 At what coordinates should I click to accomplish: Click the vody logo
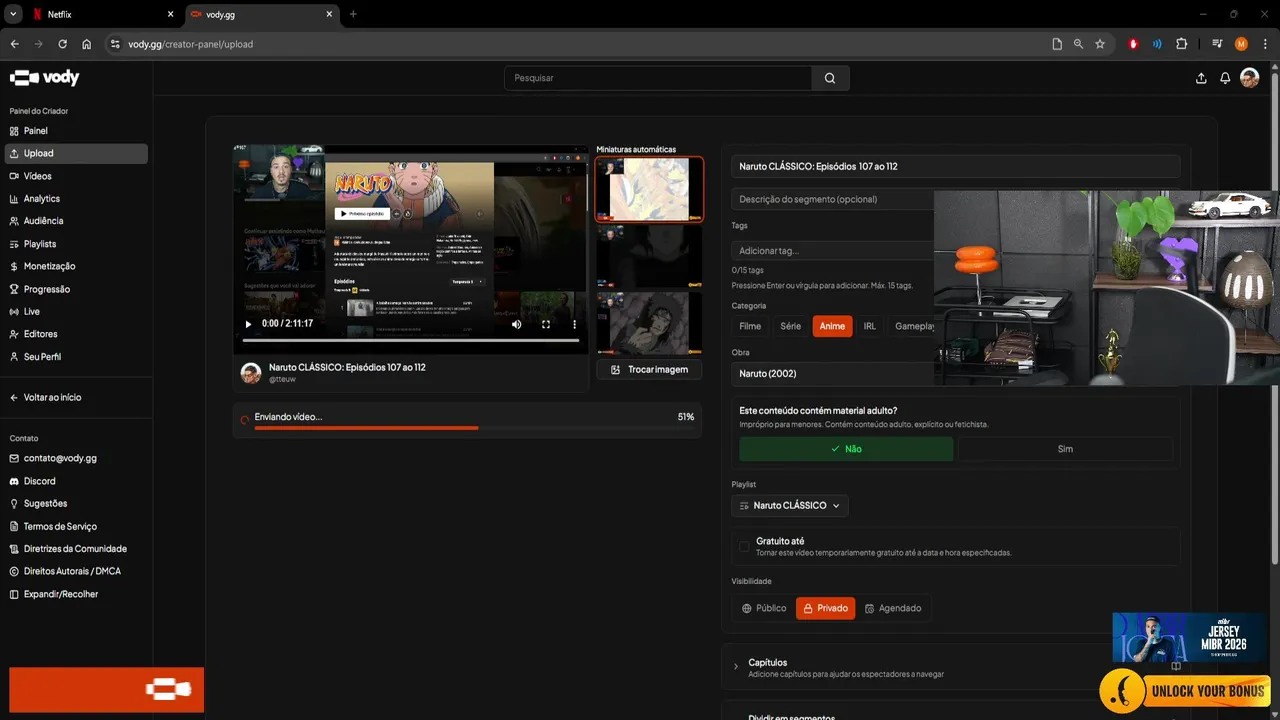pyautogui.click(x=44, y=78)
